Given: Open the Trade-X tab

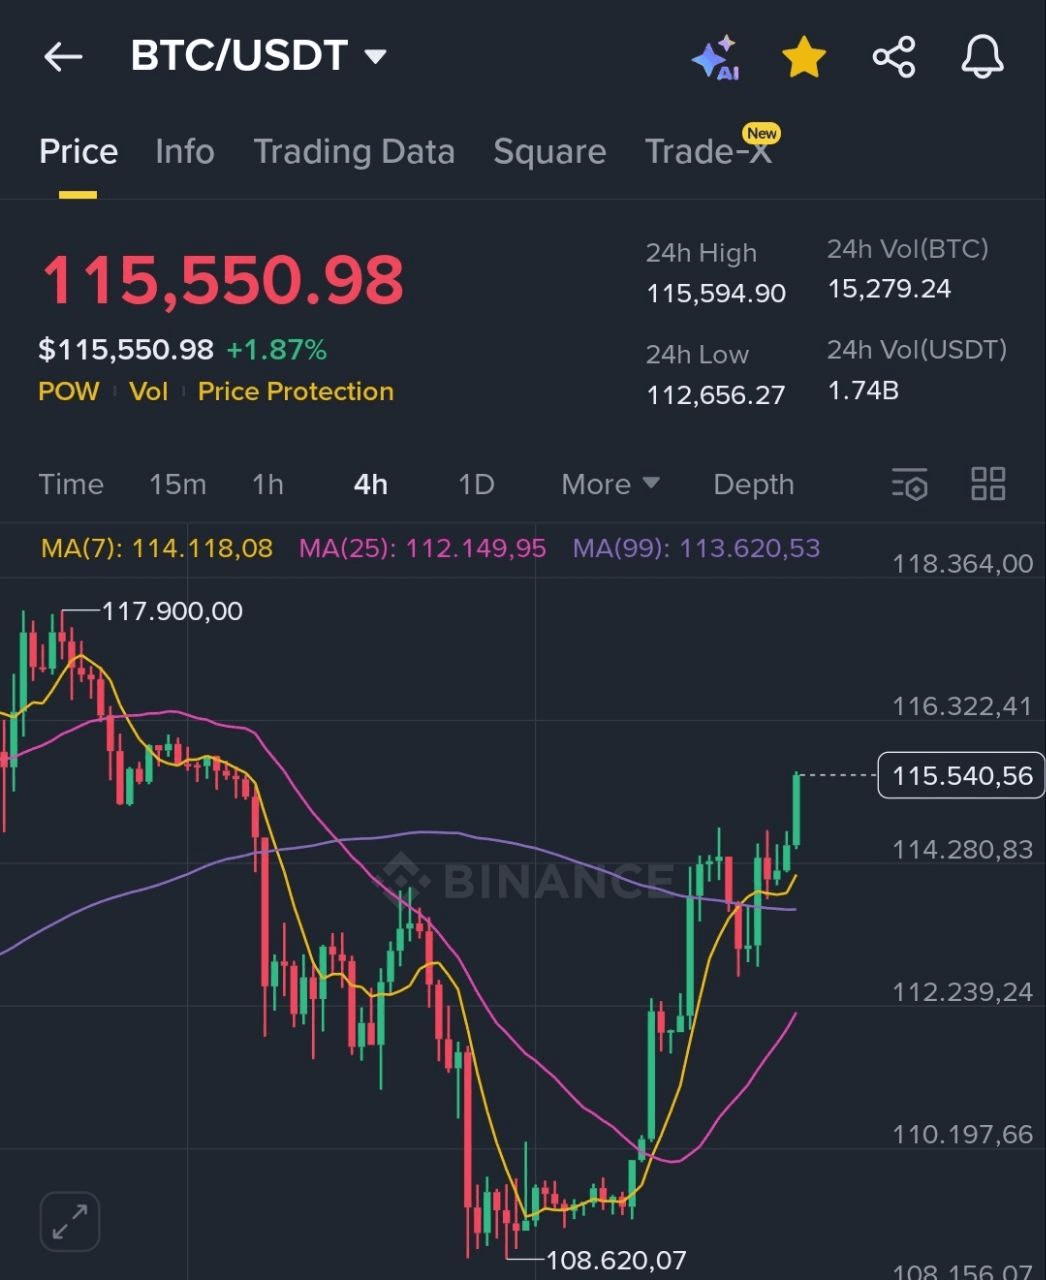Looking at the screenshot, I should [x=709, y=152].
